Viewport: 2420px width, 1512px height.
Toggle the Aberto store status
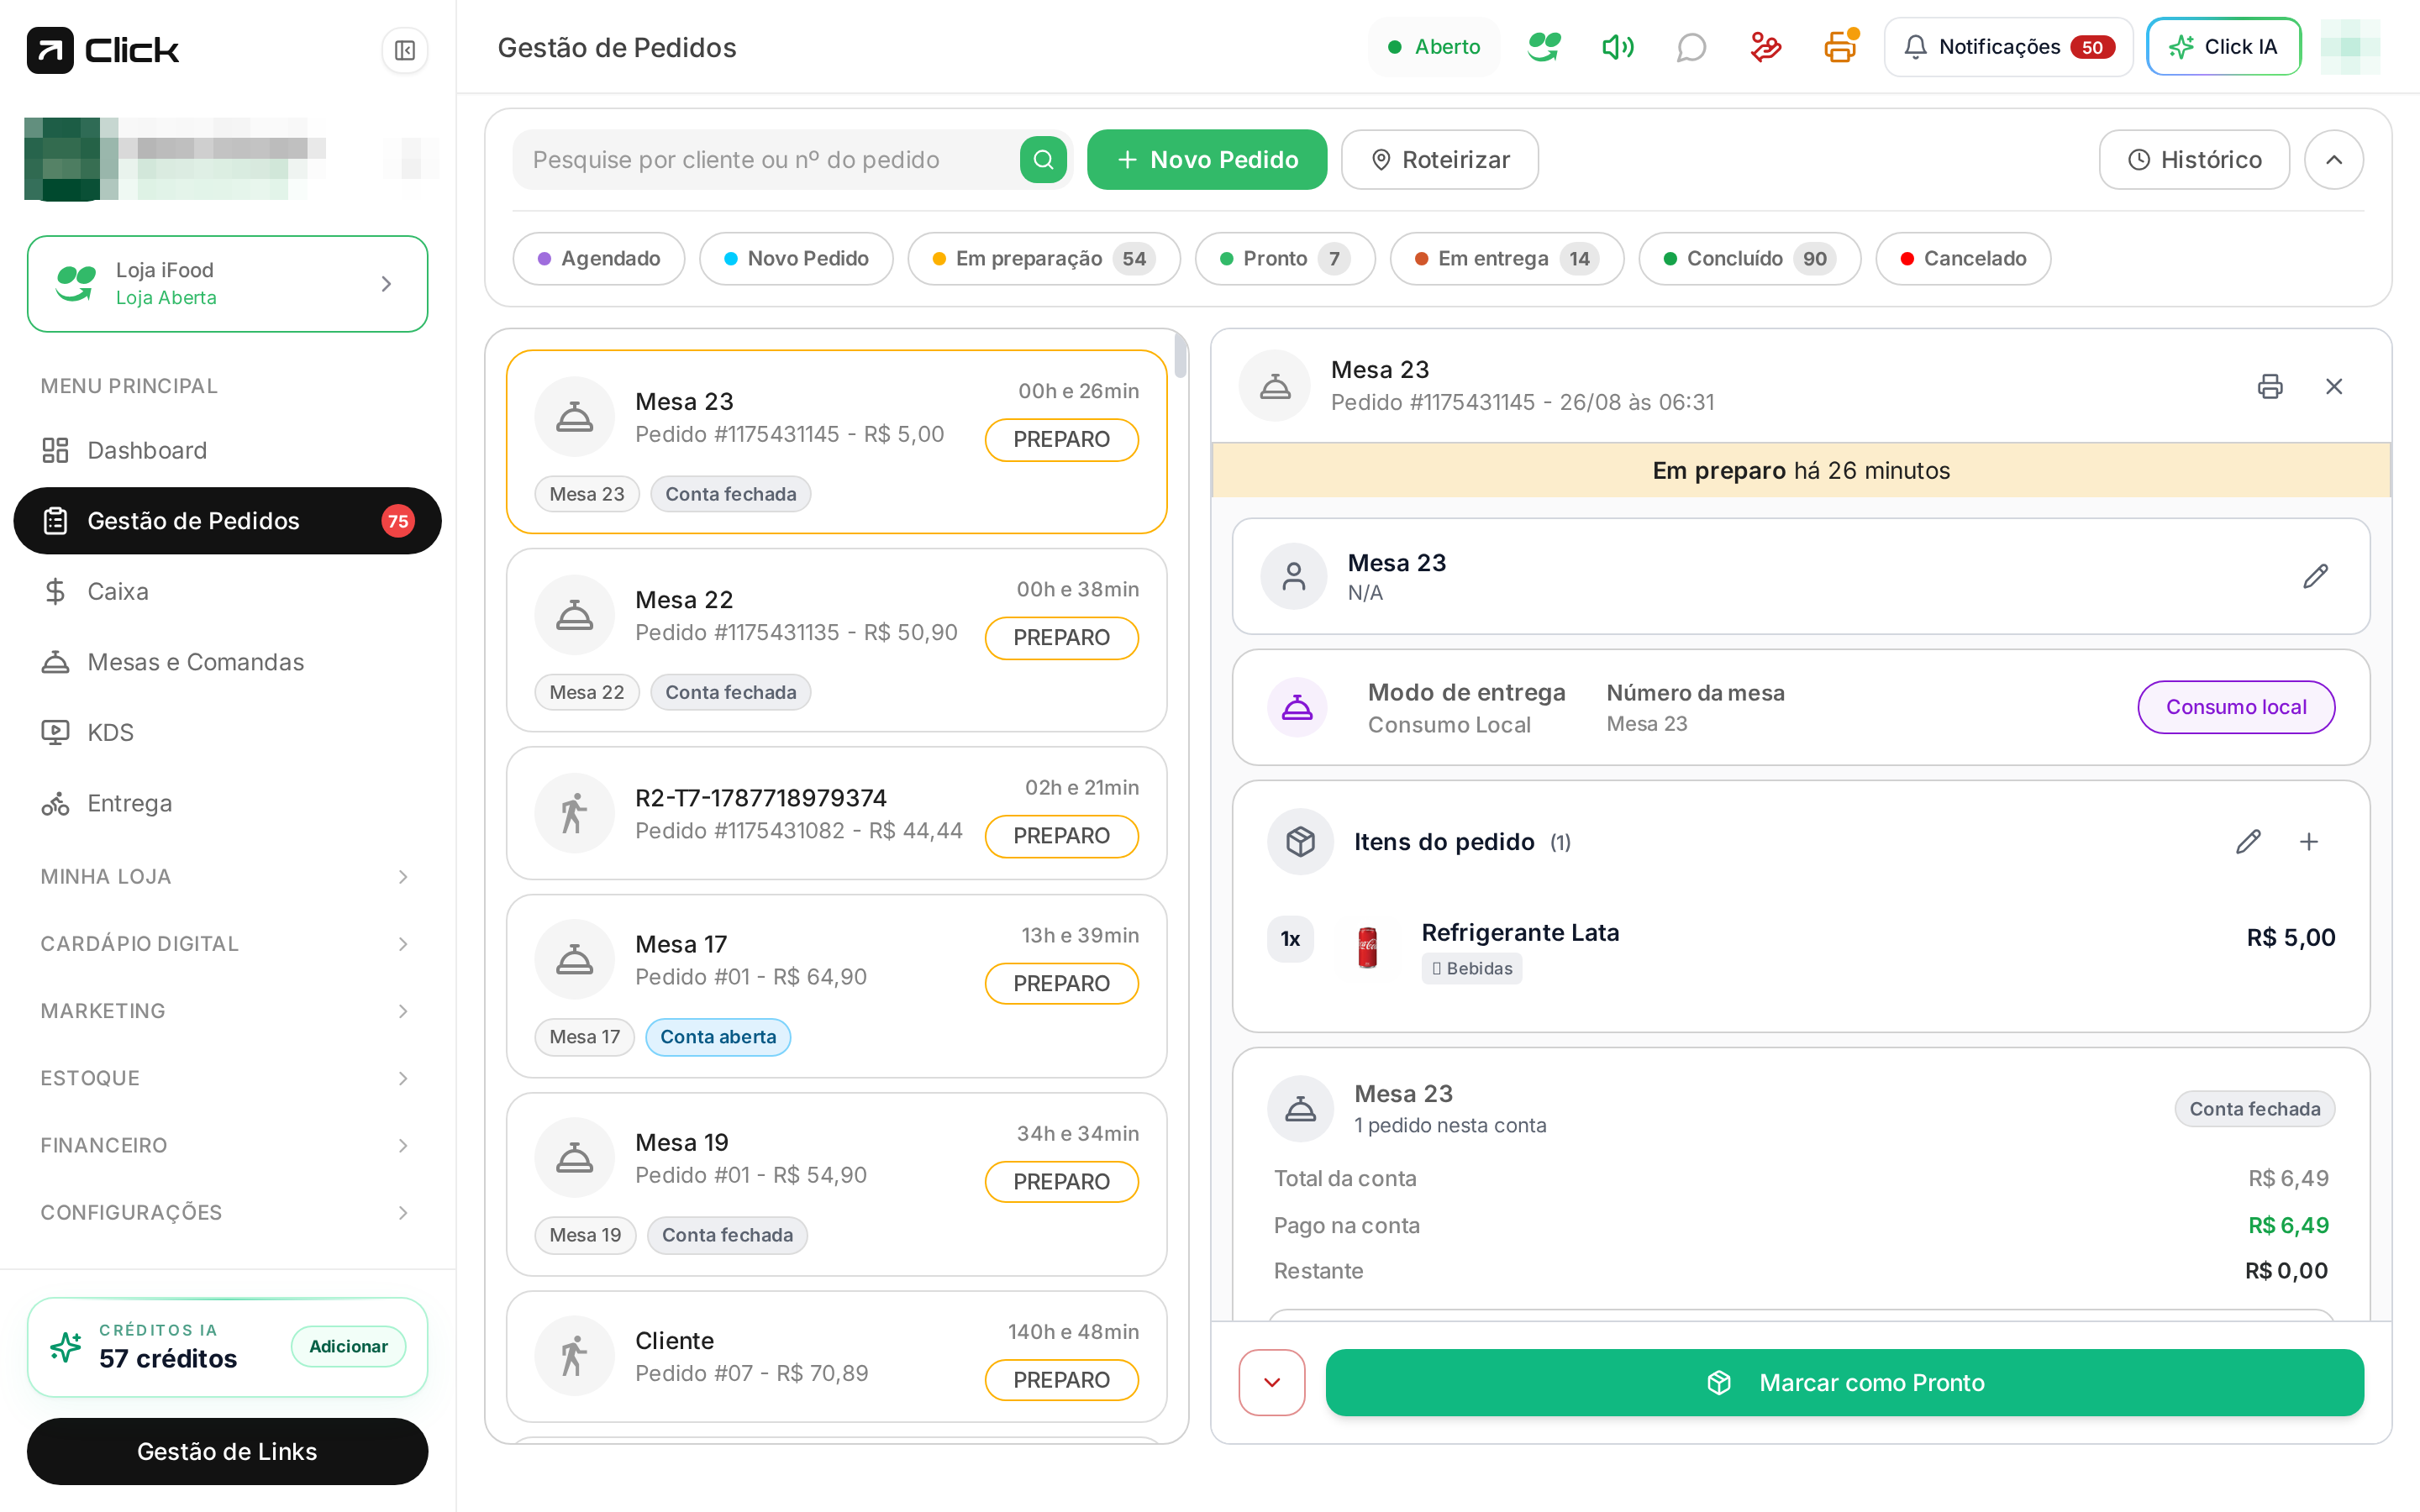click(x=1434, y=47)
